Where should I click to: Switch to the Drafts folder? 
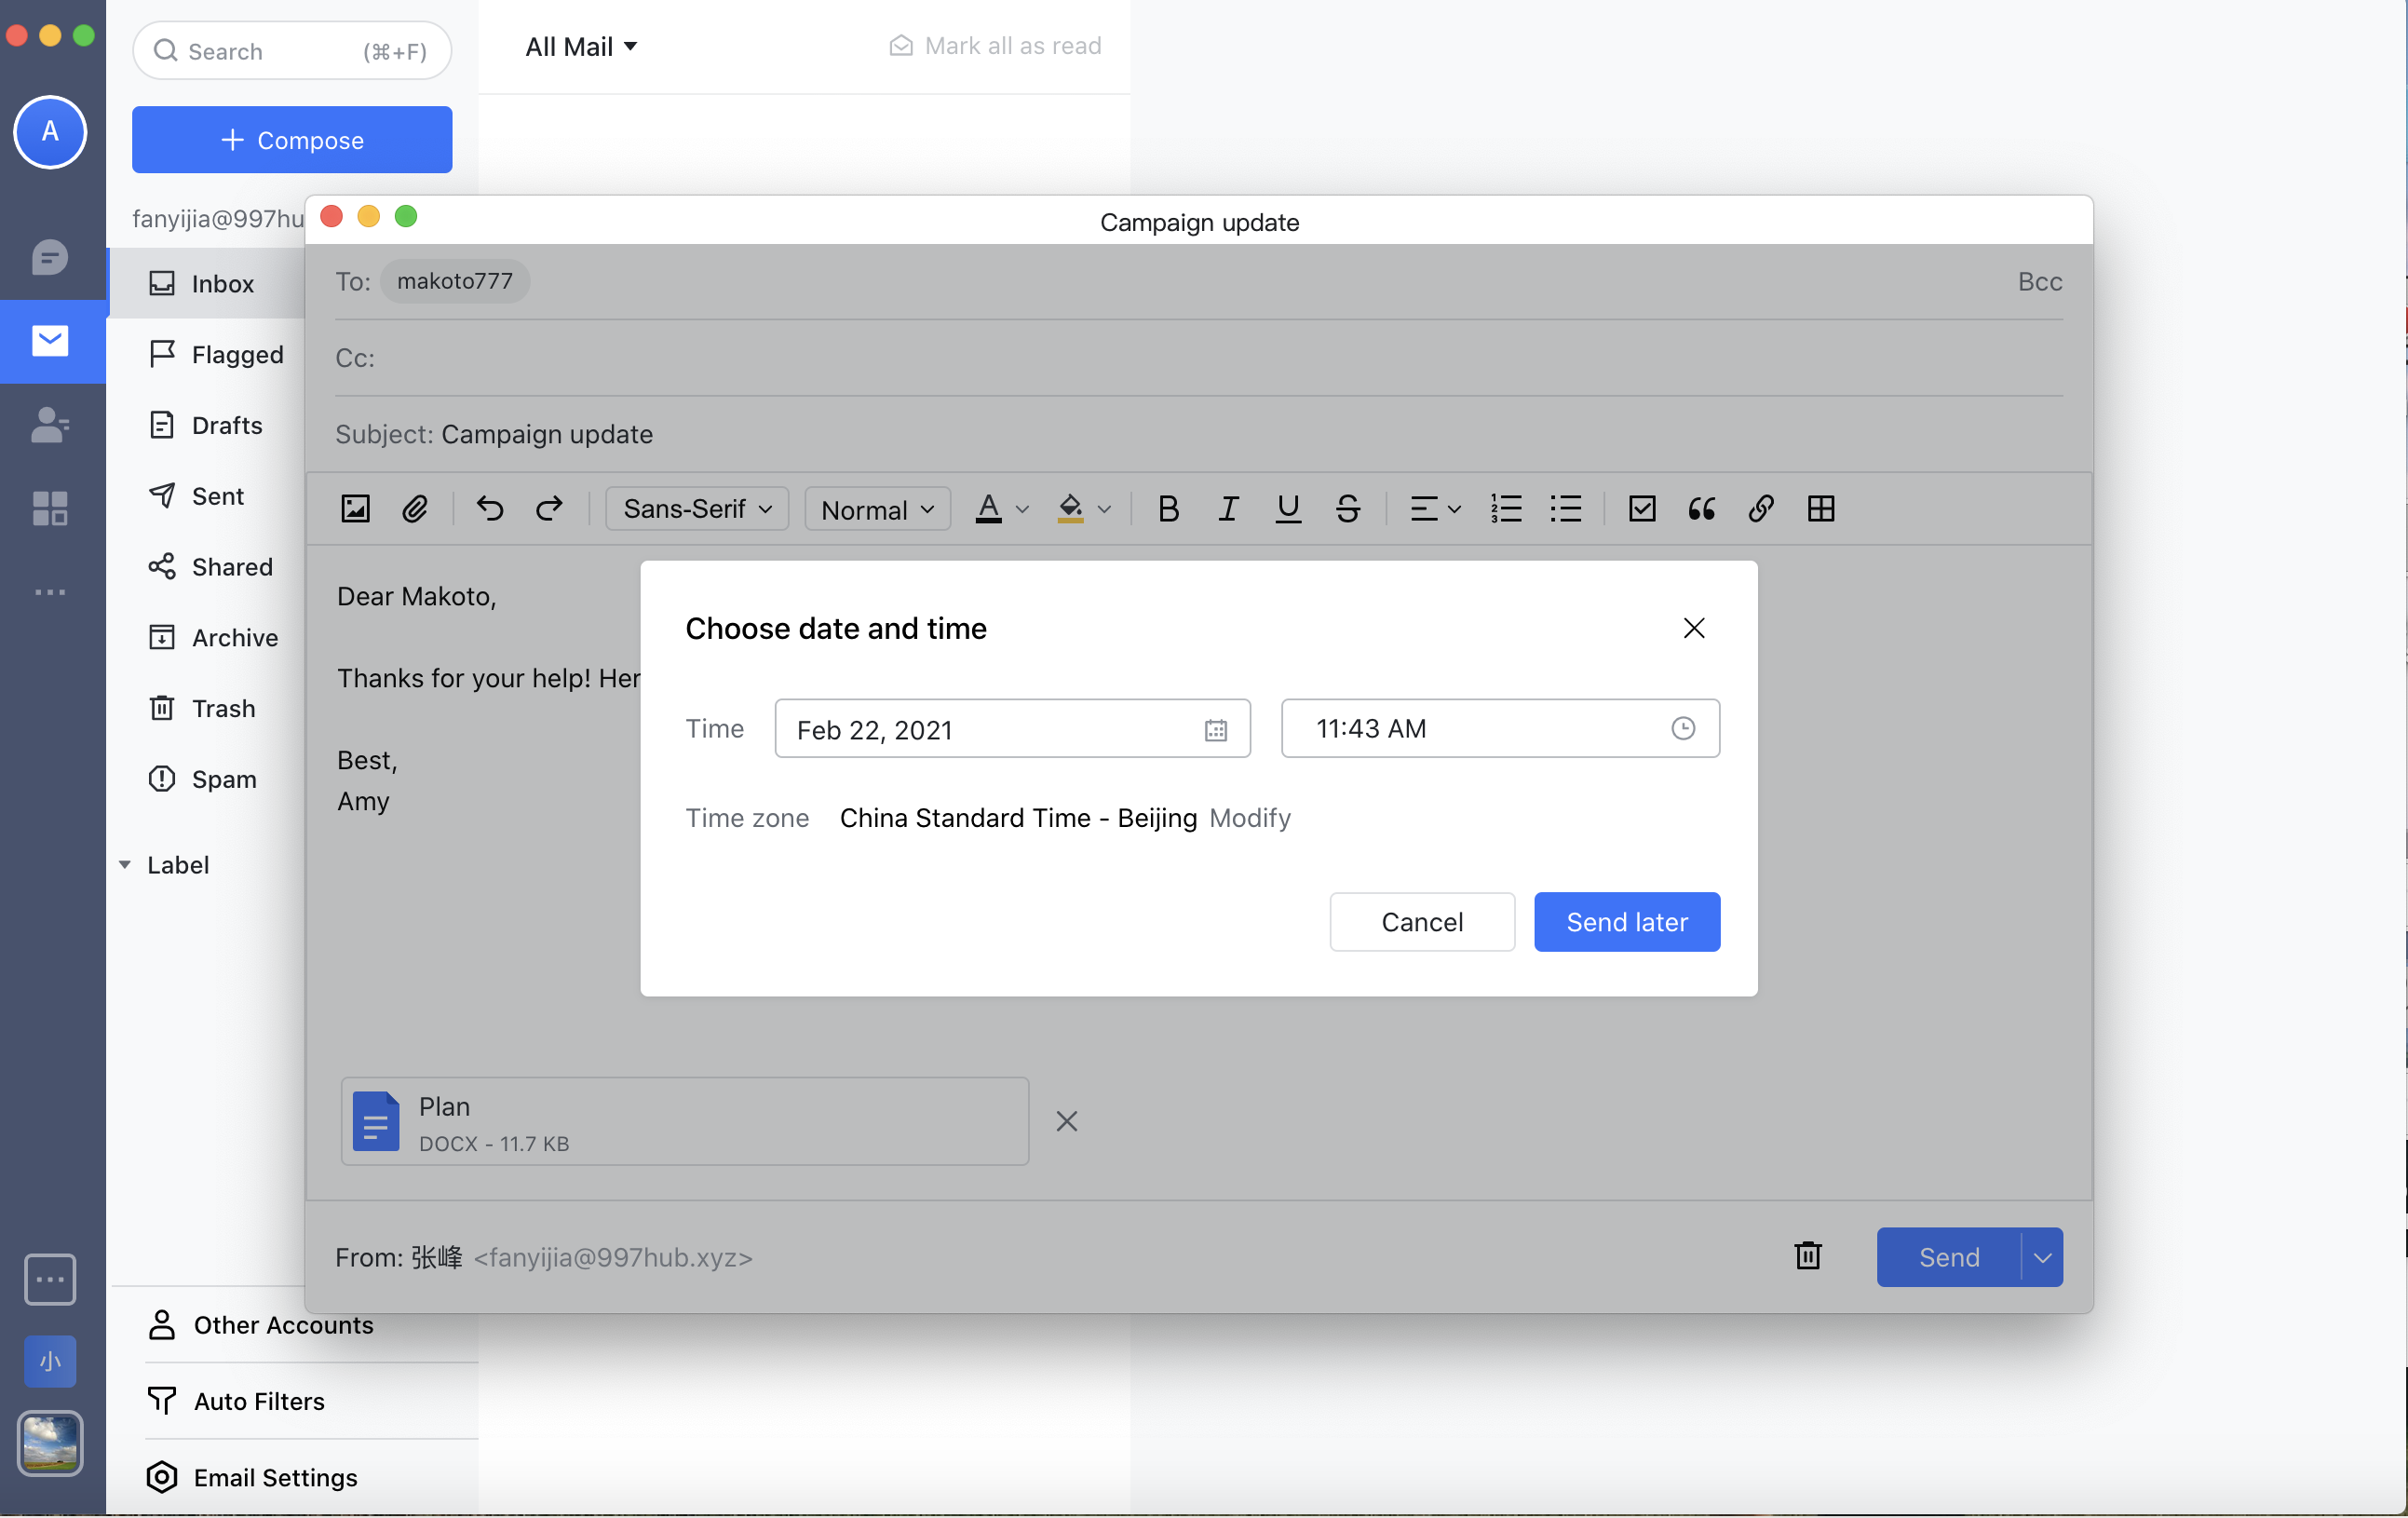pos(224,425)
